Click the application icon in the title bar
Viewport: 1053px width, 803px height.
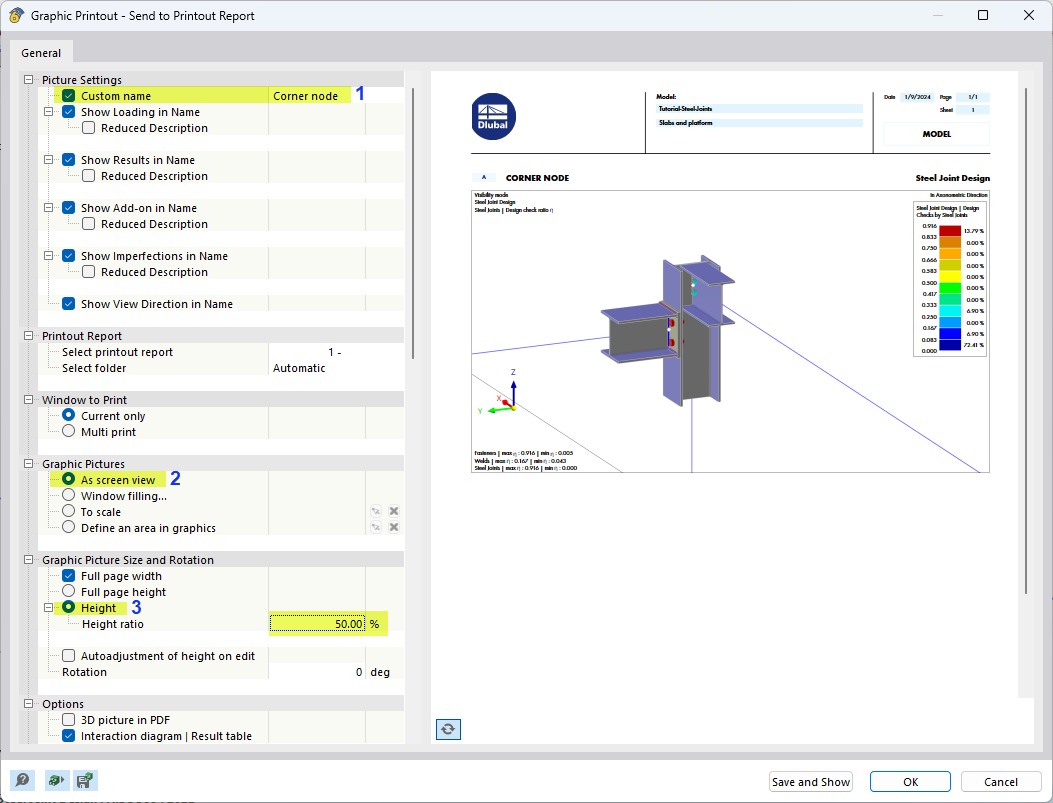pyautogui.click(x=16, y=15)
